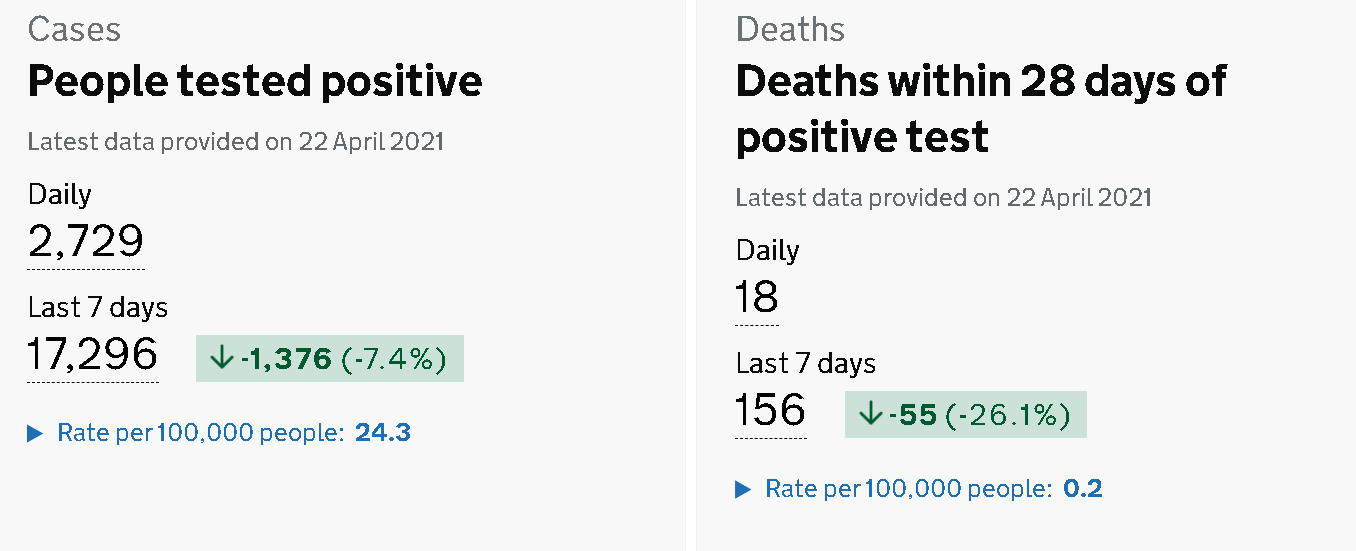Open the "People tested positive" heading
Image resolution: width=1356 pixels, height=551 pixels.
tap(255, 81)
